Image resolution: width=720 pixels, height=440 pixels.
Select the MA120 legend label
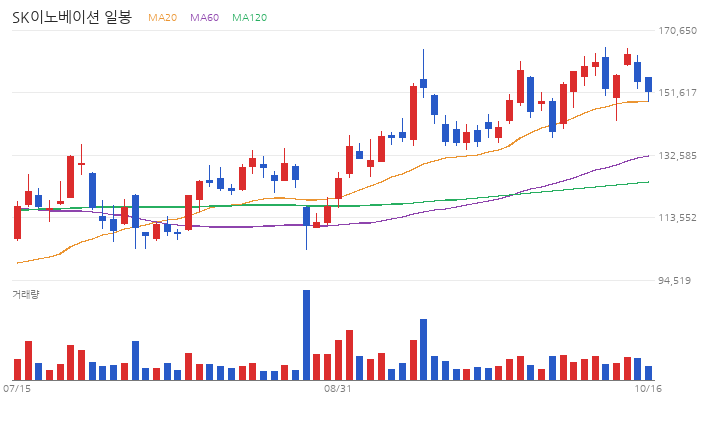tap(249, 17)
